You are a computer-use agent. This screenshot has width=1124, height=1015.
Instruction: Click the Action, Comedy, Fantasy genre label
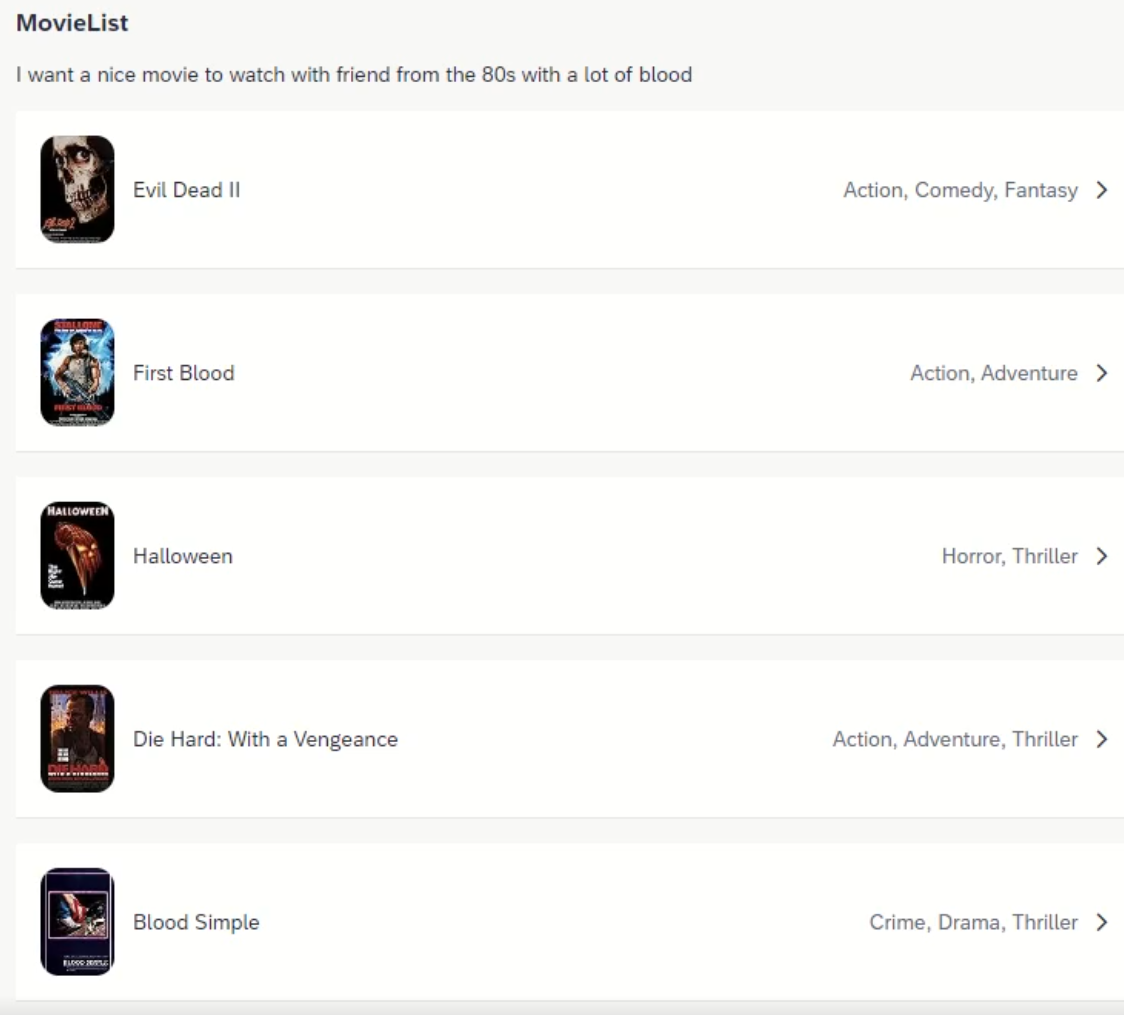point(960,190)
